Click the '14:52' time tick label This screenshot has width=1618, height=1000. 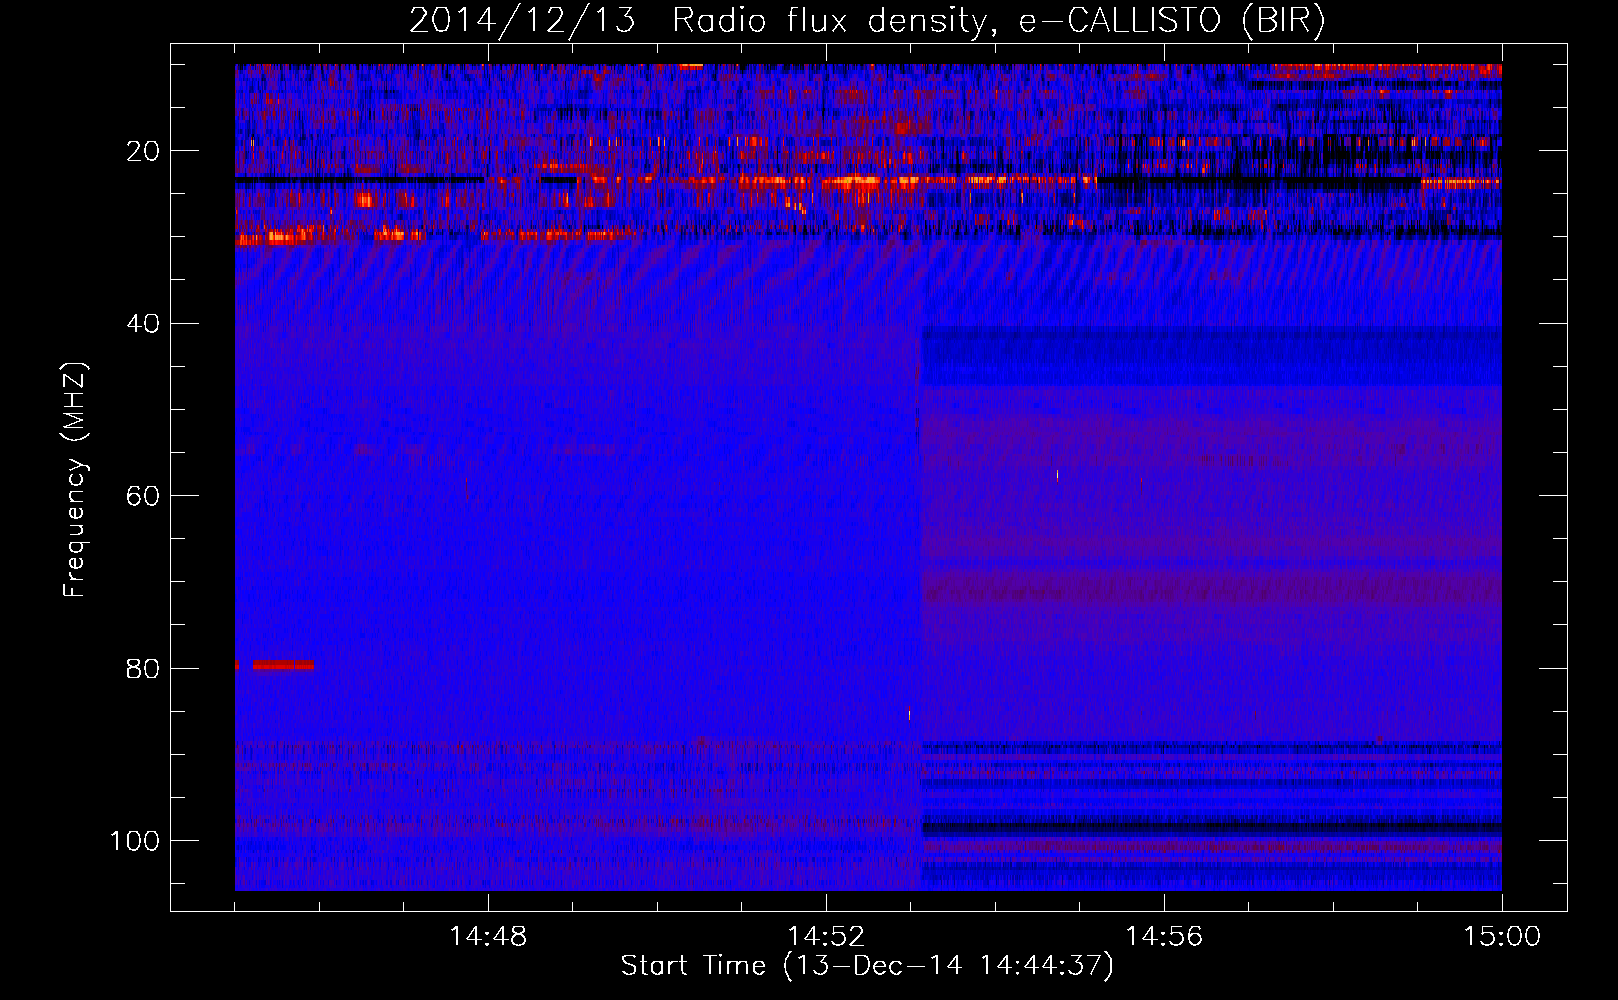[825, 937]
